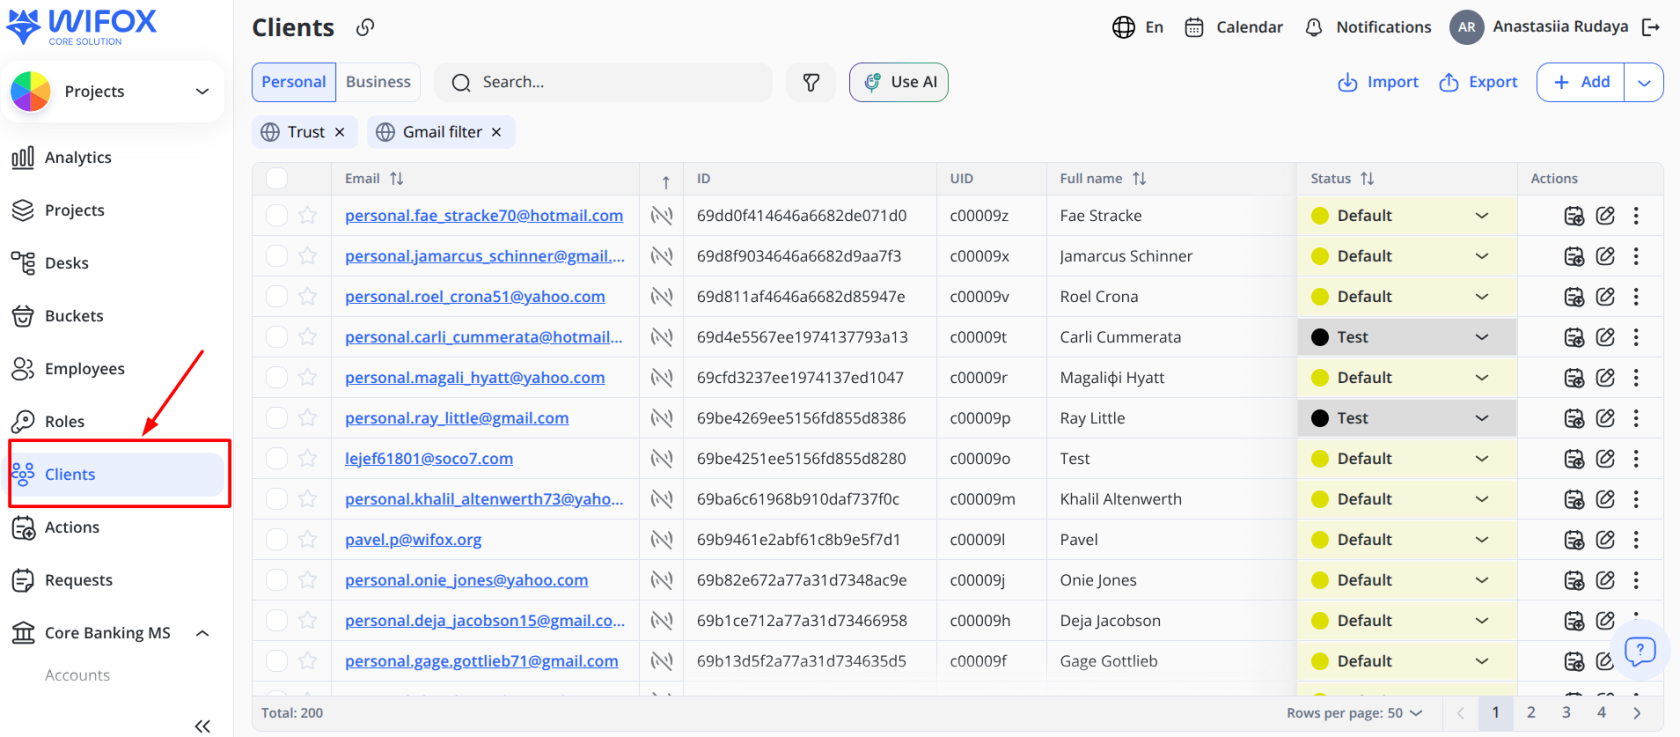Click the up arrow column header
Image resolution: width=1680 pixels, height=737 pixels.
(665, 182)
